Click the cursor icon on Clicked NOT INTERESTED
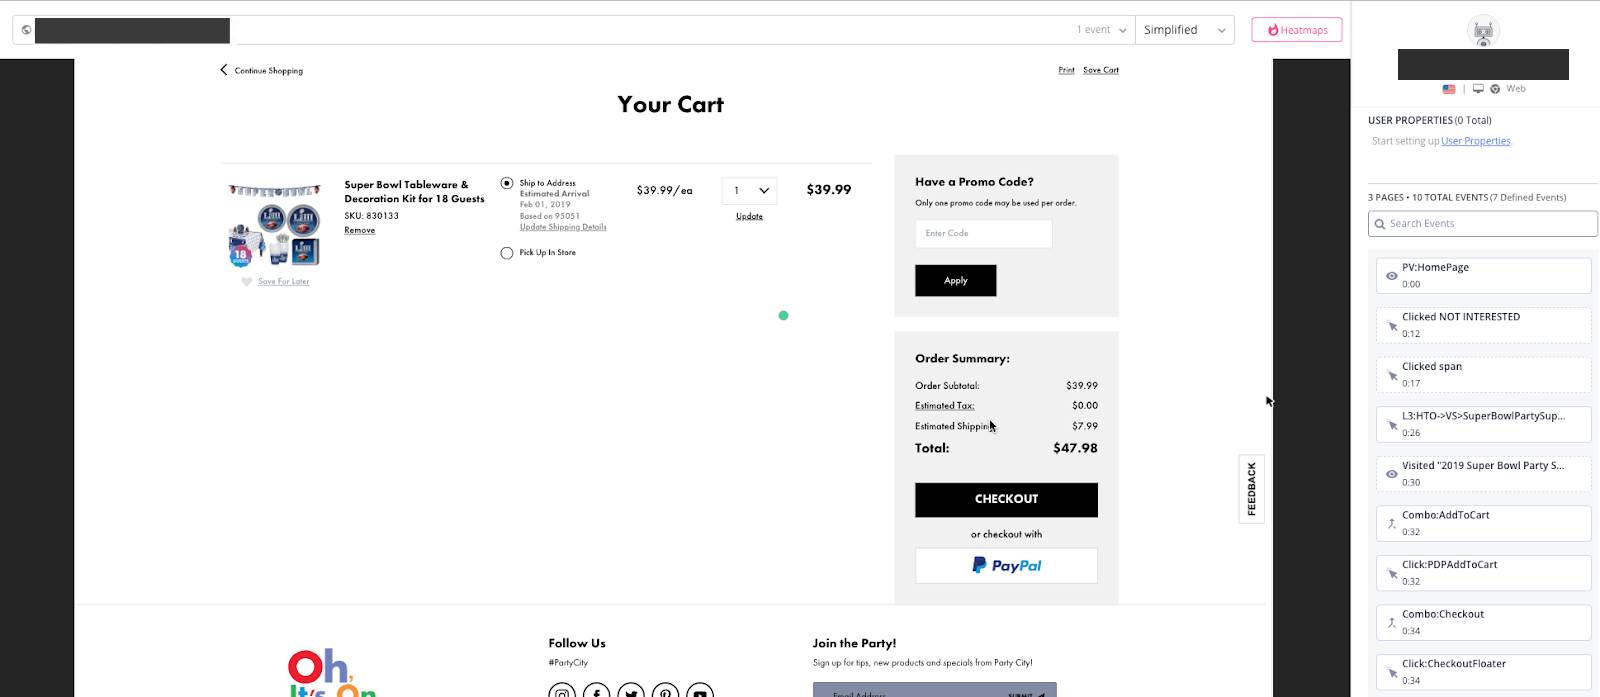This screenshot has height=697, width=1600. pyautogui.click(x=1392, y=326)
